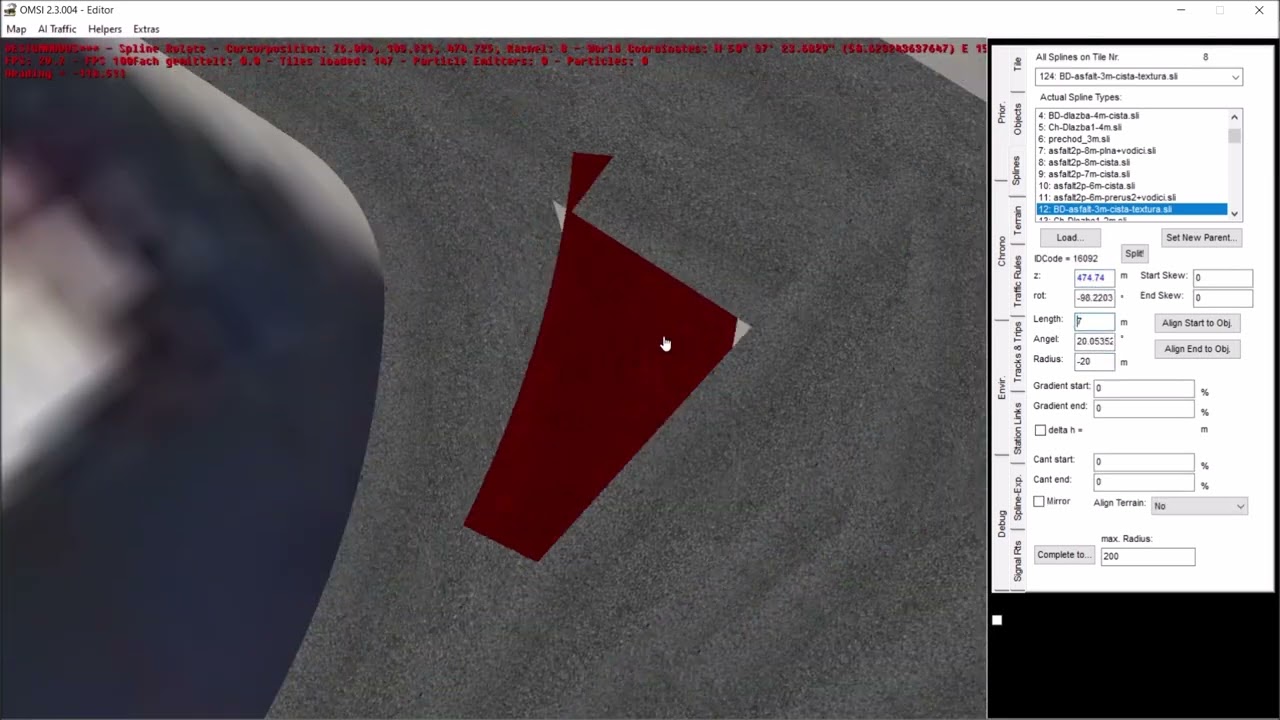Open the All Splines on Tile dropdown
This screenshot has height=720, width=1280.
tap(1139, 76)
